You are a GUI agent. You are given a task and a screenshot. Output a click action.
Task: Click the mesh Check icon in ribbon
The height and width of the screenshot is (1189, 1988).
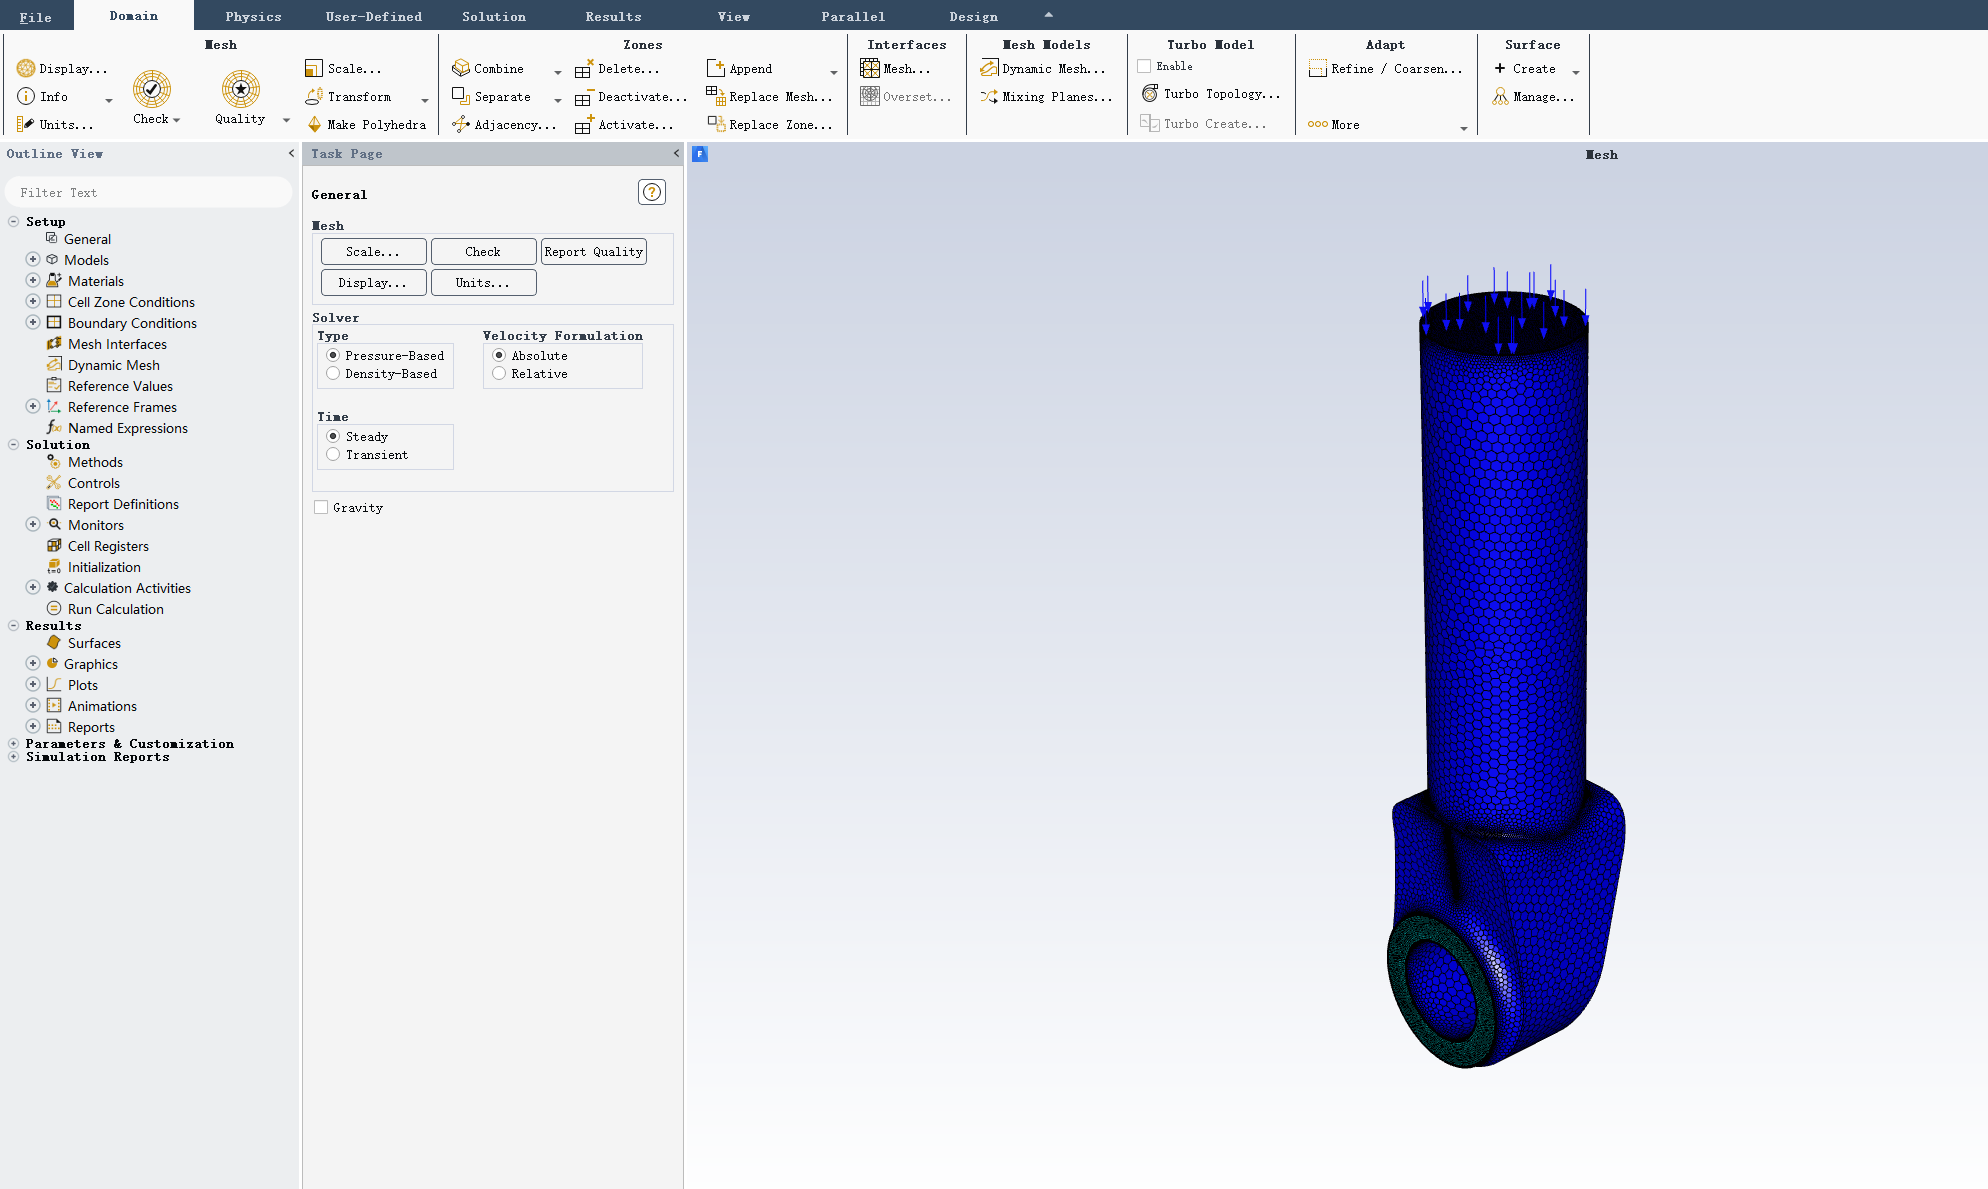click(x=152, y=89)
